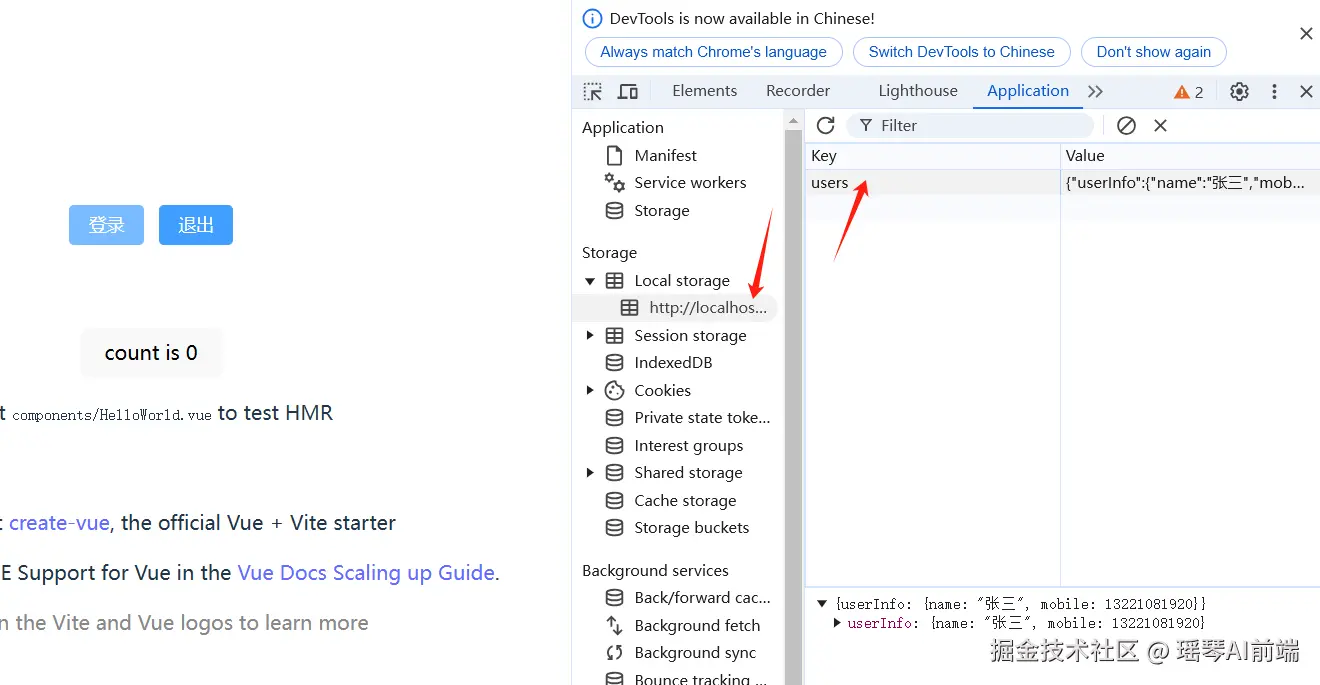Click the Background fetch arrows icon
1320x685 pixels.
[x=615, y=625]
